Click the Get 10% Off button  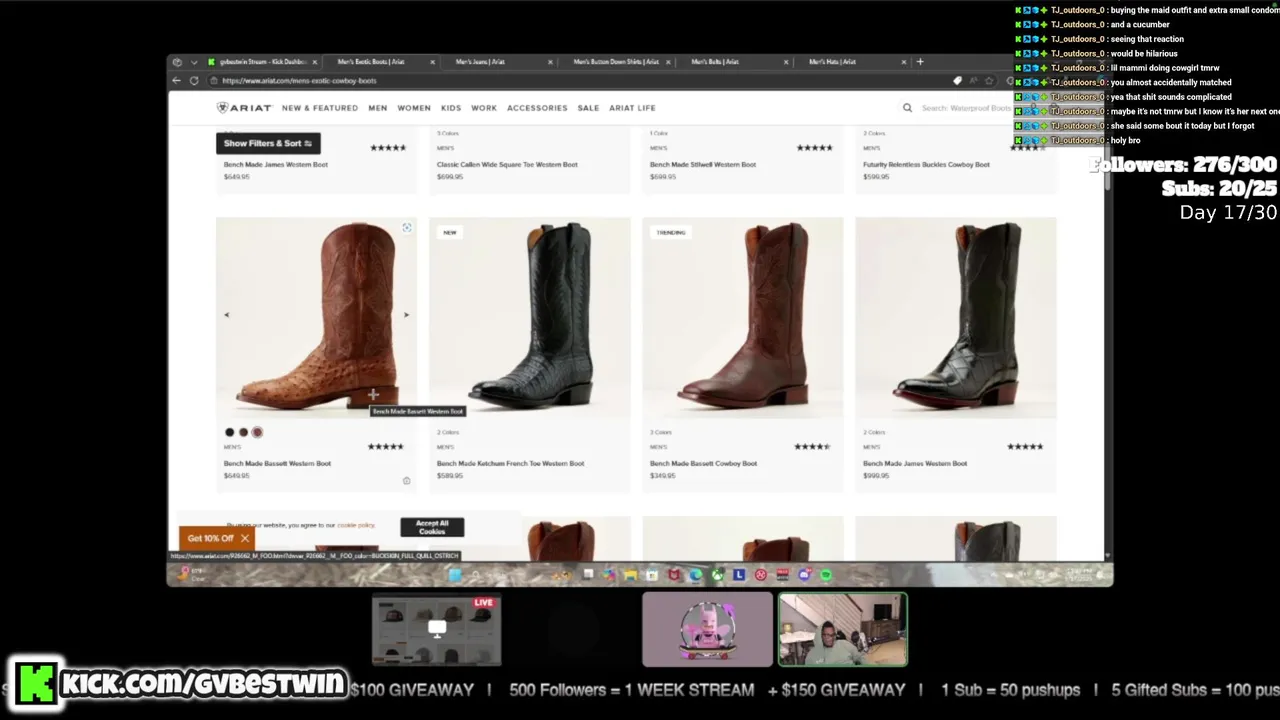pyautogui.click(x=210, y=538)
